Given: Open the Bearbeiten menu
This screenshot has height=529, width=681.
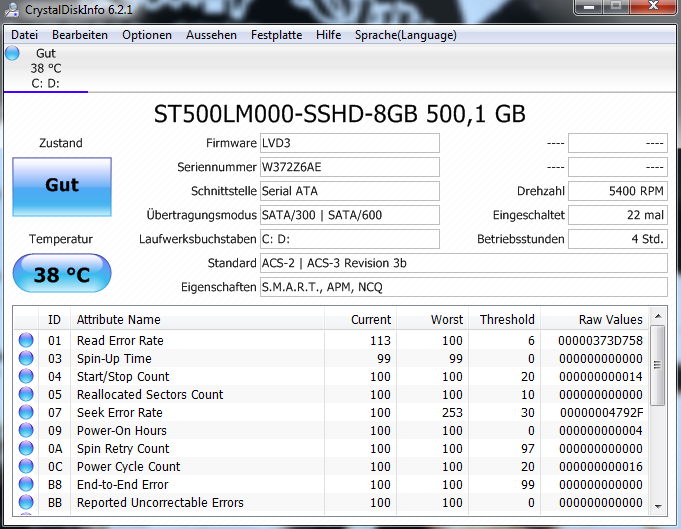Looking at the screenshot, I should (80, 35).
